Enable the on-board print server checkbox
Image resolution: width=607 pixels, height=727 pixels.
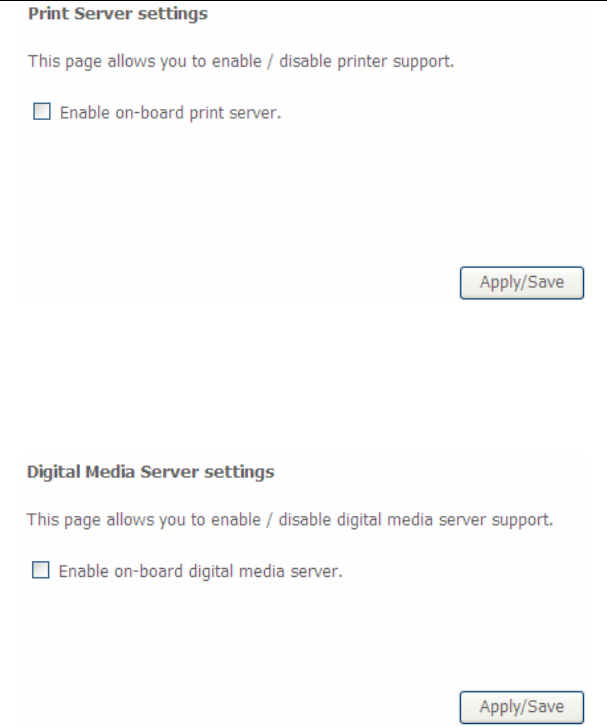42,111
